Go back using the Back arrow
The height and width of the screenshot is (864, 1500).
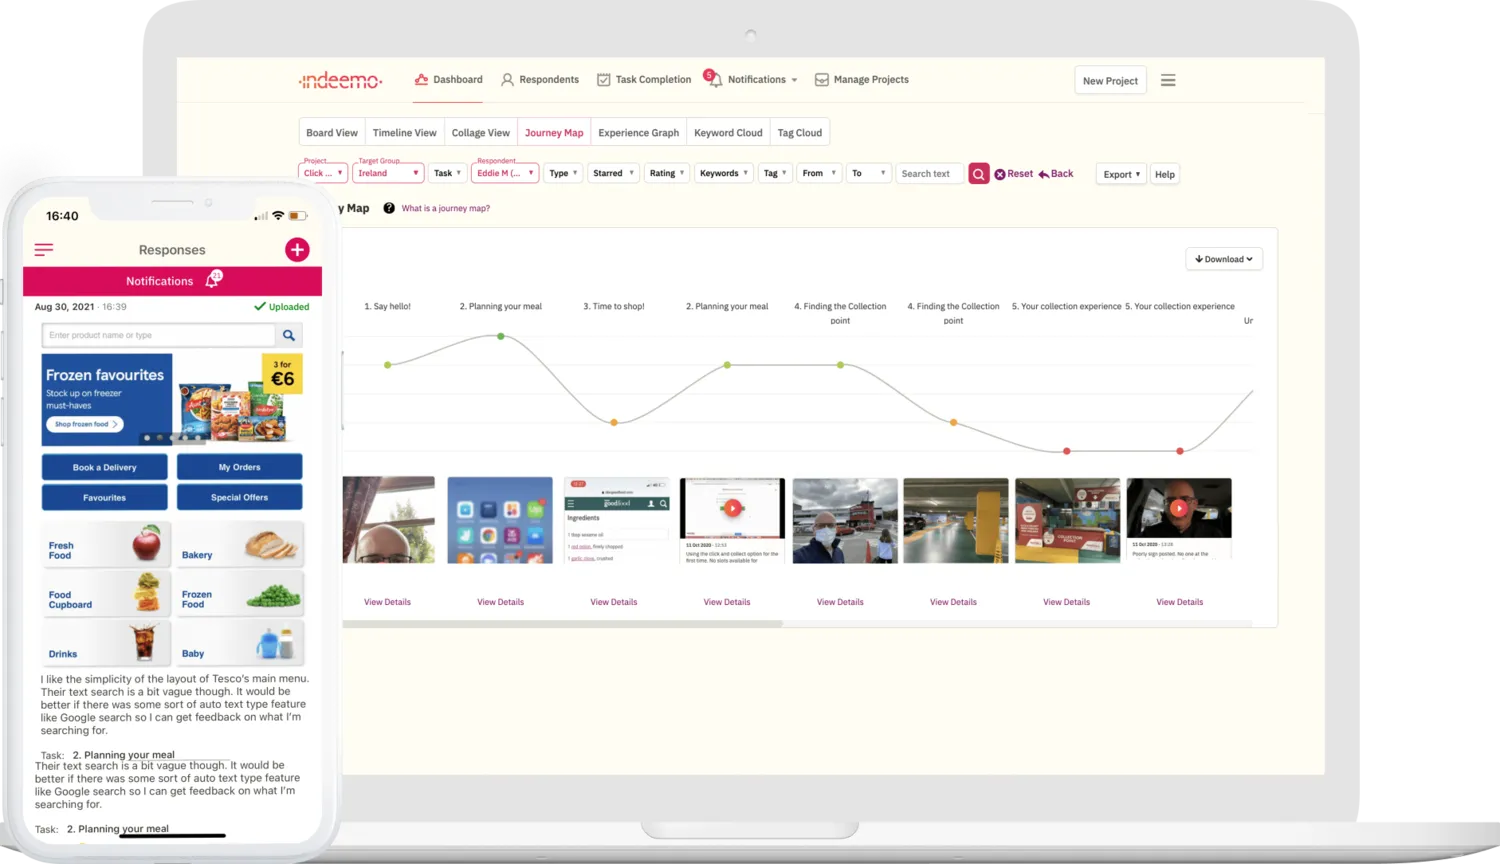pos(1044,174)
